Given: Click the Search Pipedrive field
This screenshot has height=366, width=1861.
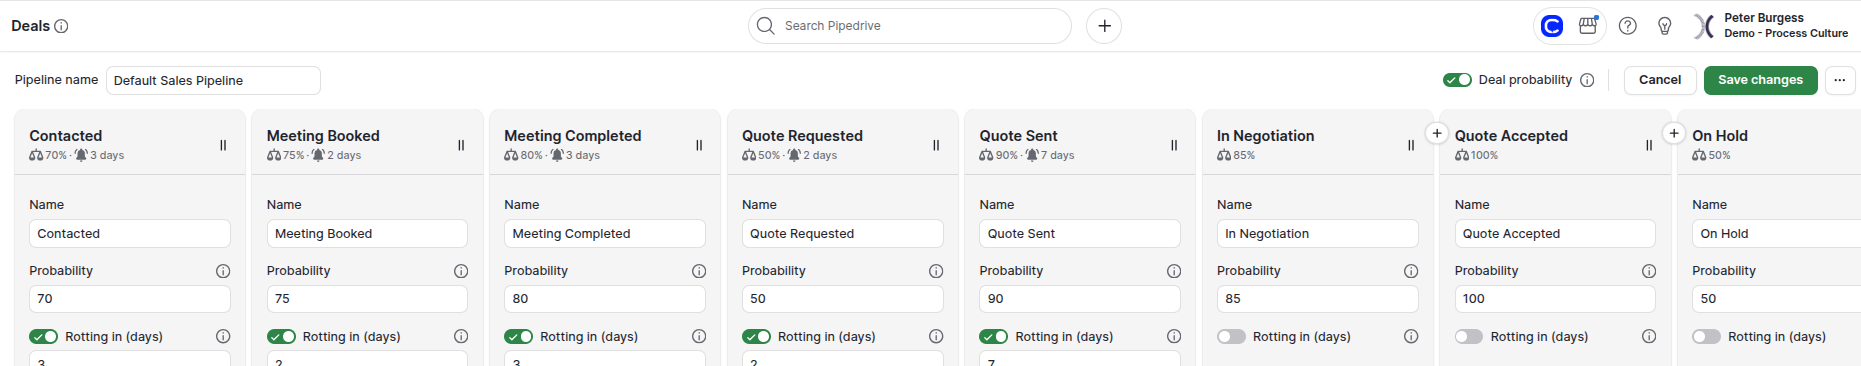Looking at the screenshot, I should tap(910, 26).
